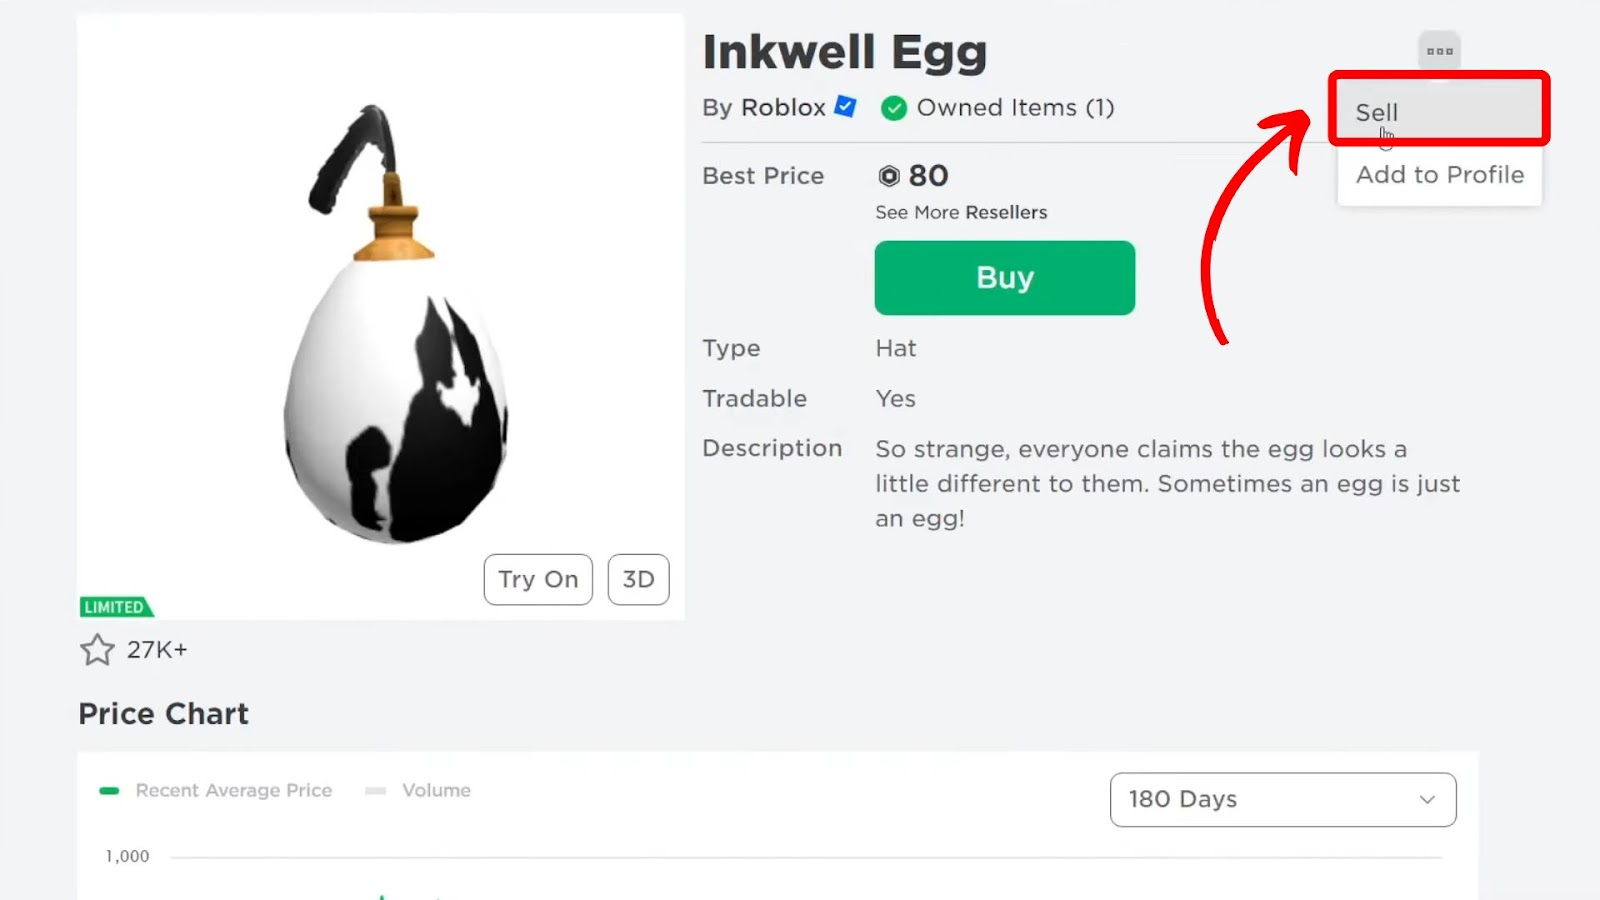1600x900 pixels.
Task: Click the 27K+ favorites count
Action: [157, 650]
